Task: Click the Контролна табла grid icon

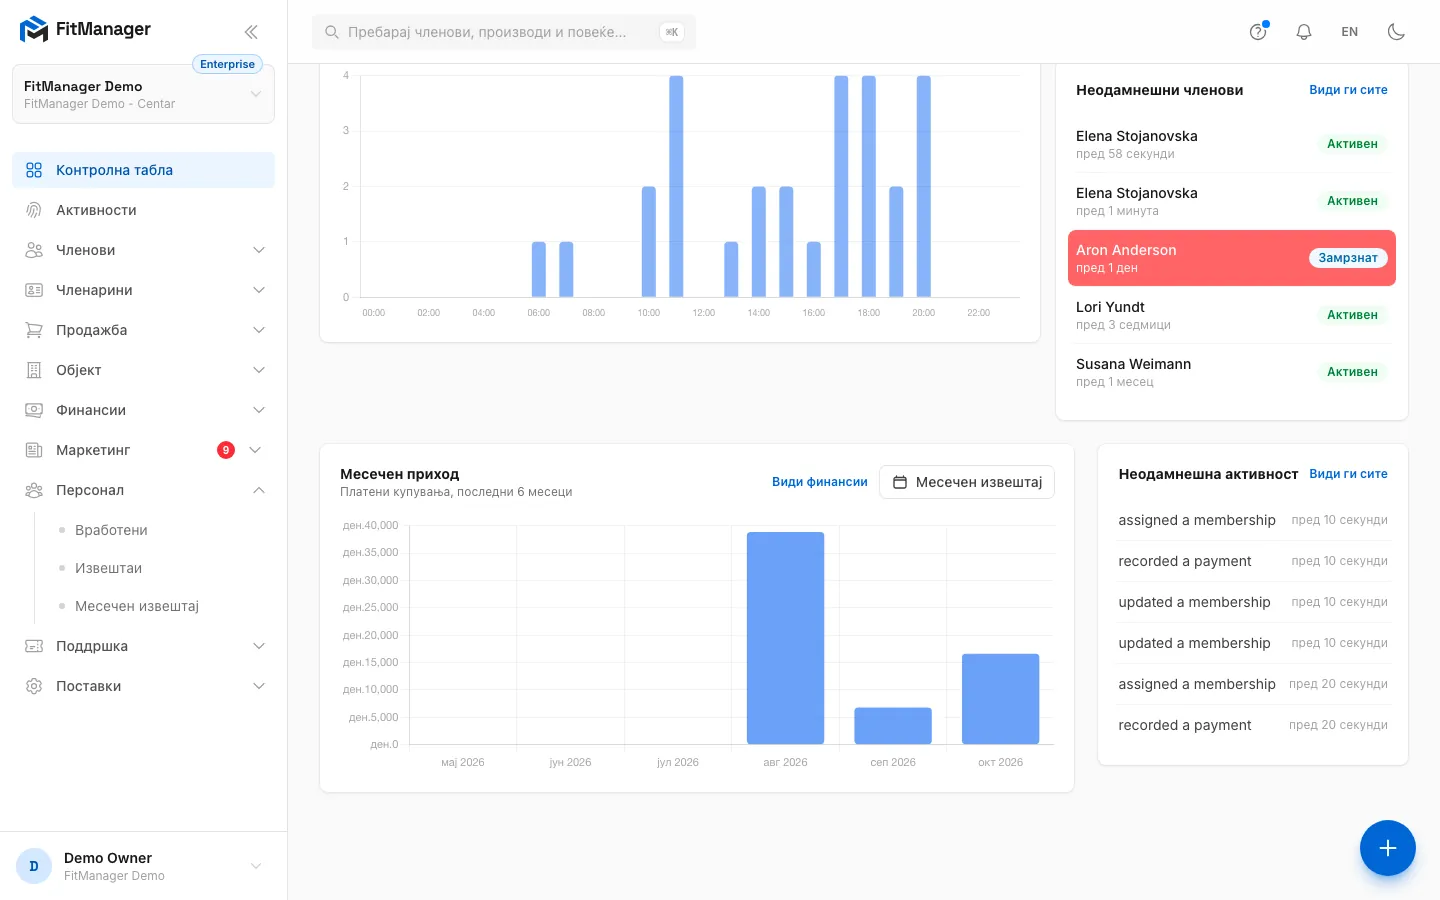Action: pyautogui.click(x=34, y=170)
